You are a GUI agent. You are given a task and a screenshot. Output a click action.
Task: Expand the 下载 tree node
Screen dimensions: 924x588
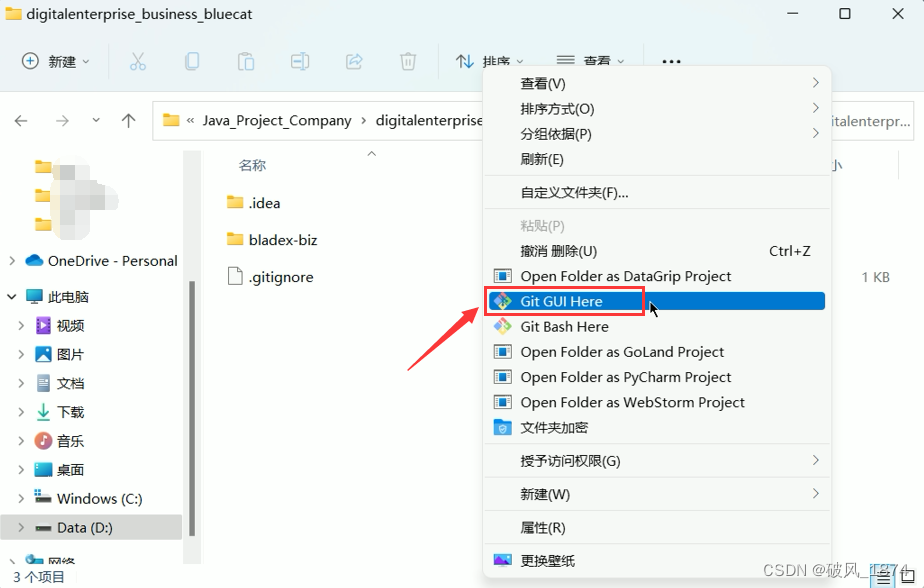pos(21,412)
